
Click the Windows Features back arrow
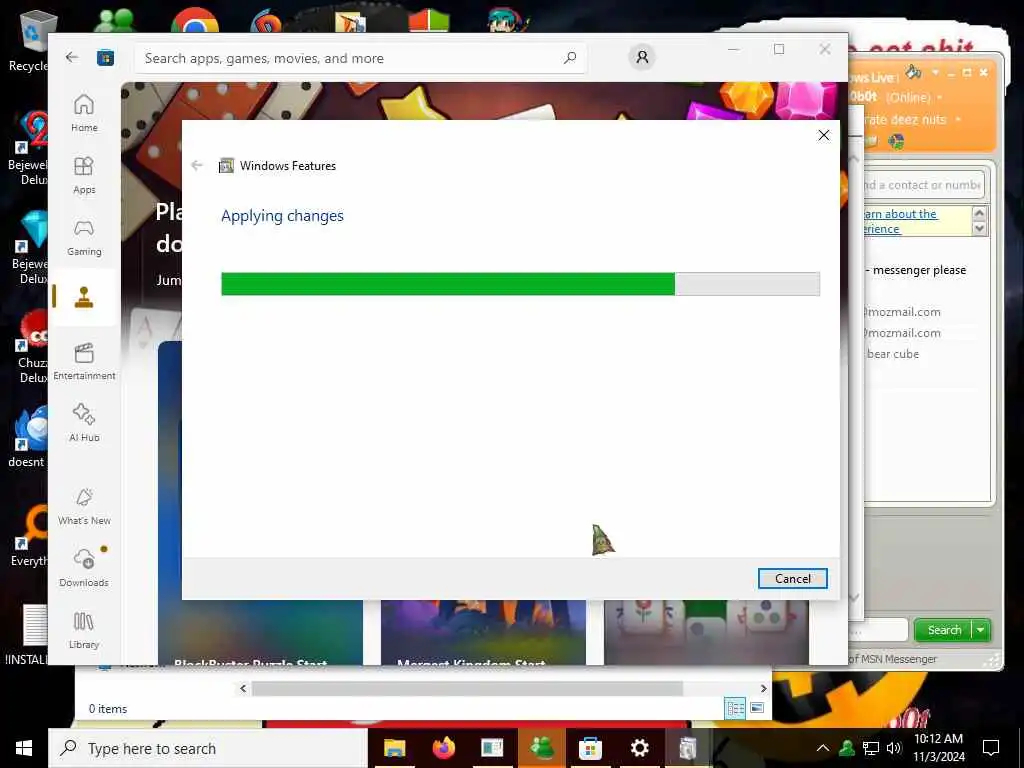point(197,165)
